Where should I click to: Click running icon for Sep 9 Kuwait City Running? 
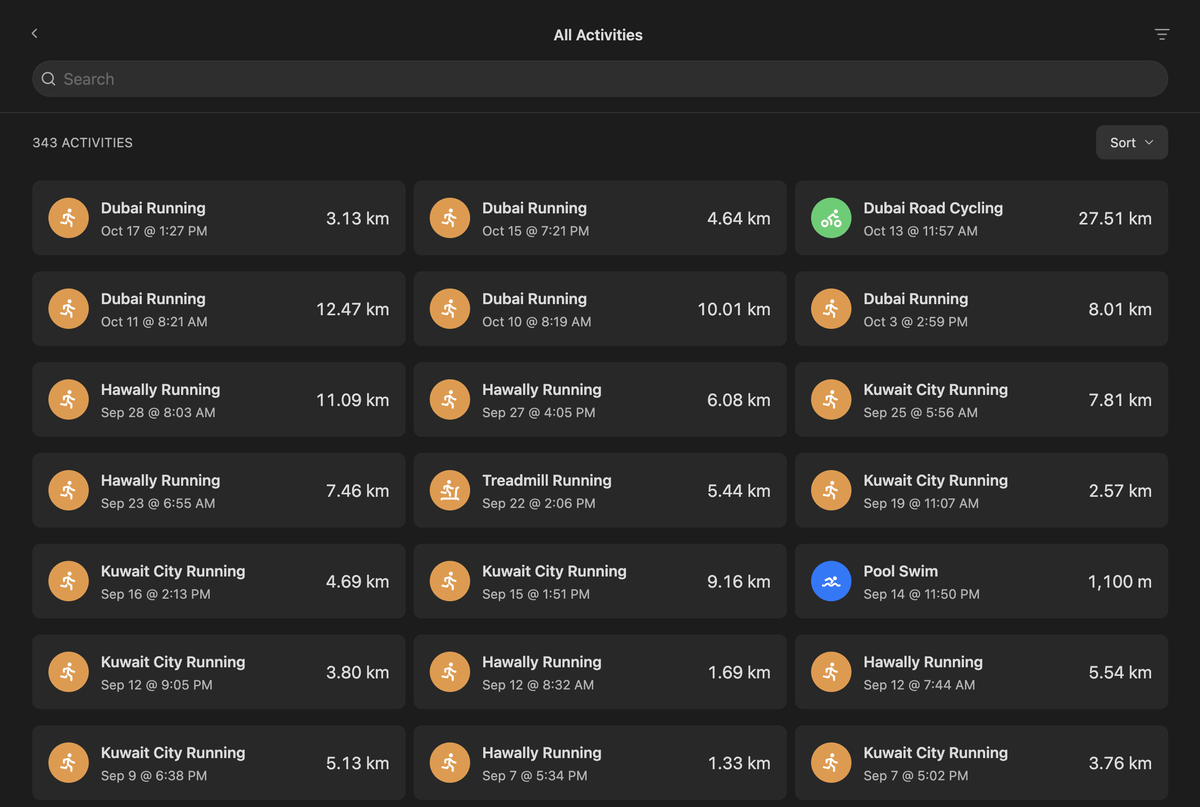click(x=69, y=763)
